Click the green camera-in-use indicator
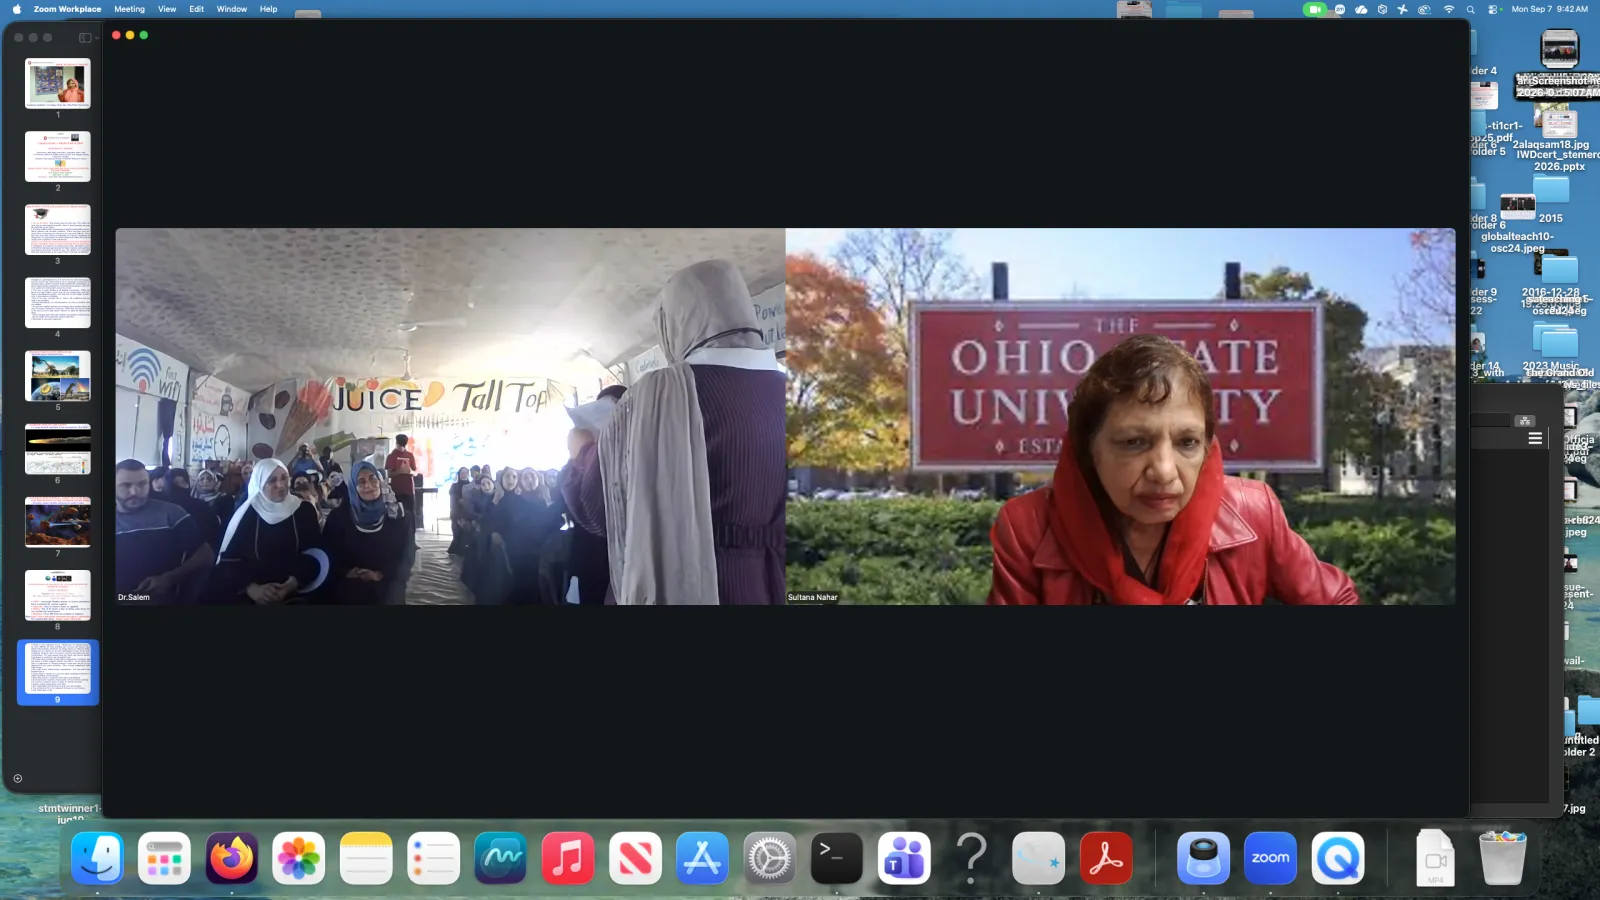This screenshot has height=900, width=1600. coord(1314,9)
